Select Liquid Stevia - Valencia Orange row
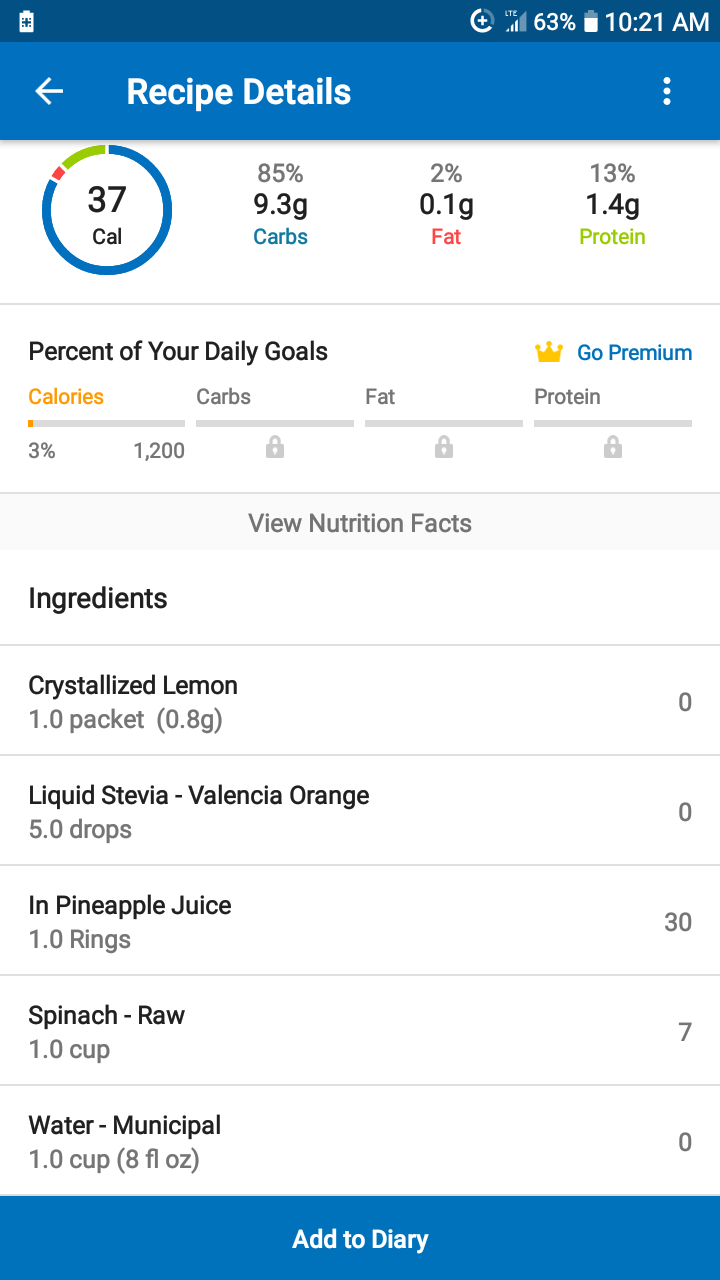This screenshot has height=1280, width=720. click(x=360, y=811)
